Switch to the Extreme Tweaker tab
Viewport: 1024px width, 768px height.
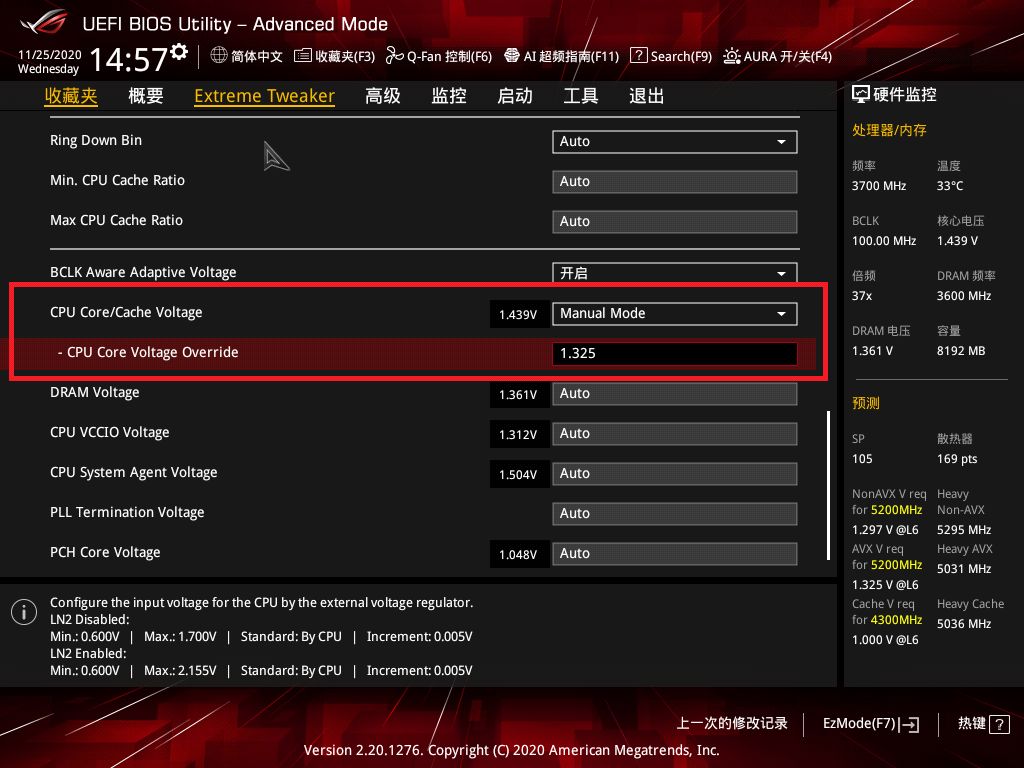(264, 96)
